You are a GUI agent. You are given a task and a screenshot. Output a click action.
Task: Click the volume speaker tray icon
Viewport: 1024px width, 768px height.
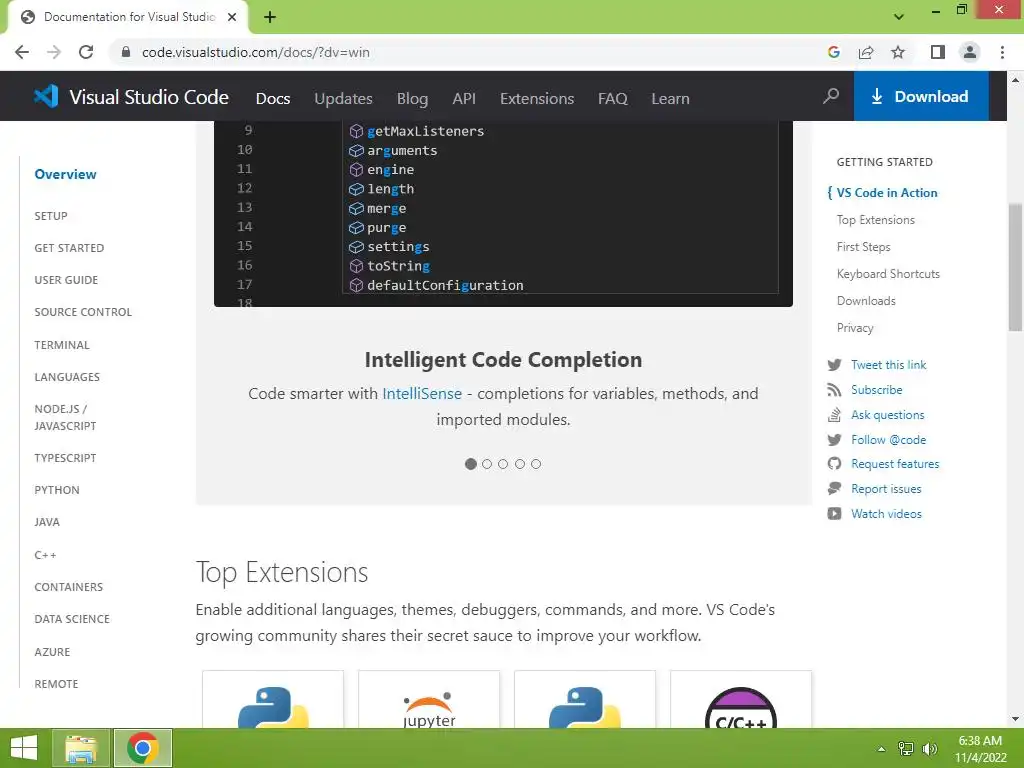pyautogui.click(x=929, y=748)
